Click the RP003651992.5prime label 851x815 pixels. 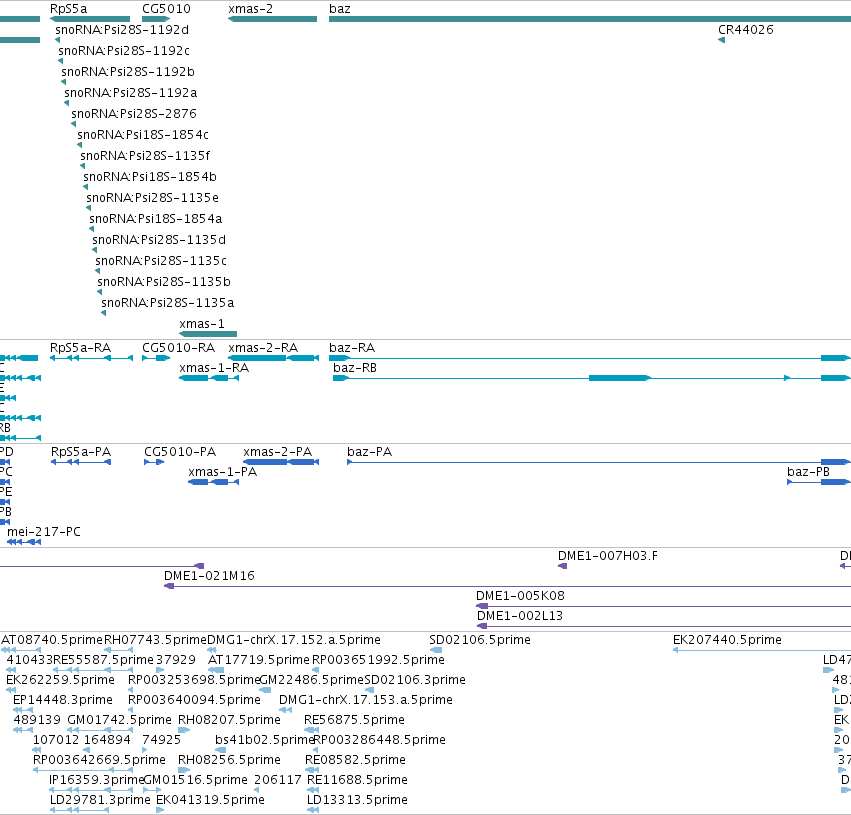click(378, 660)
